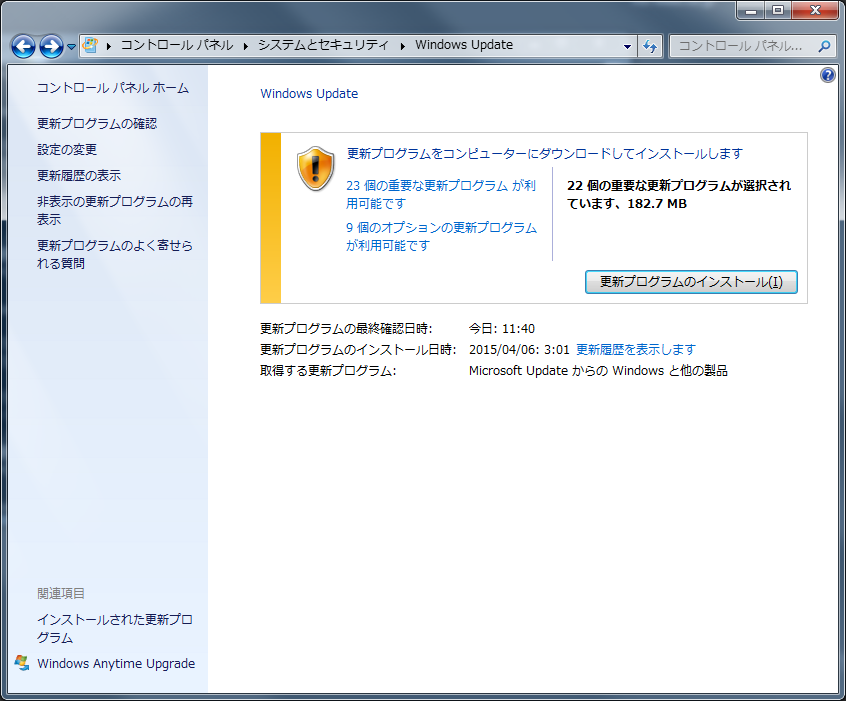Viewport: 846px width, 701px height.
Task: Click the magnifier search icon
Action: (x=824, y=46)
